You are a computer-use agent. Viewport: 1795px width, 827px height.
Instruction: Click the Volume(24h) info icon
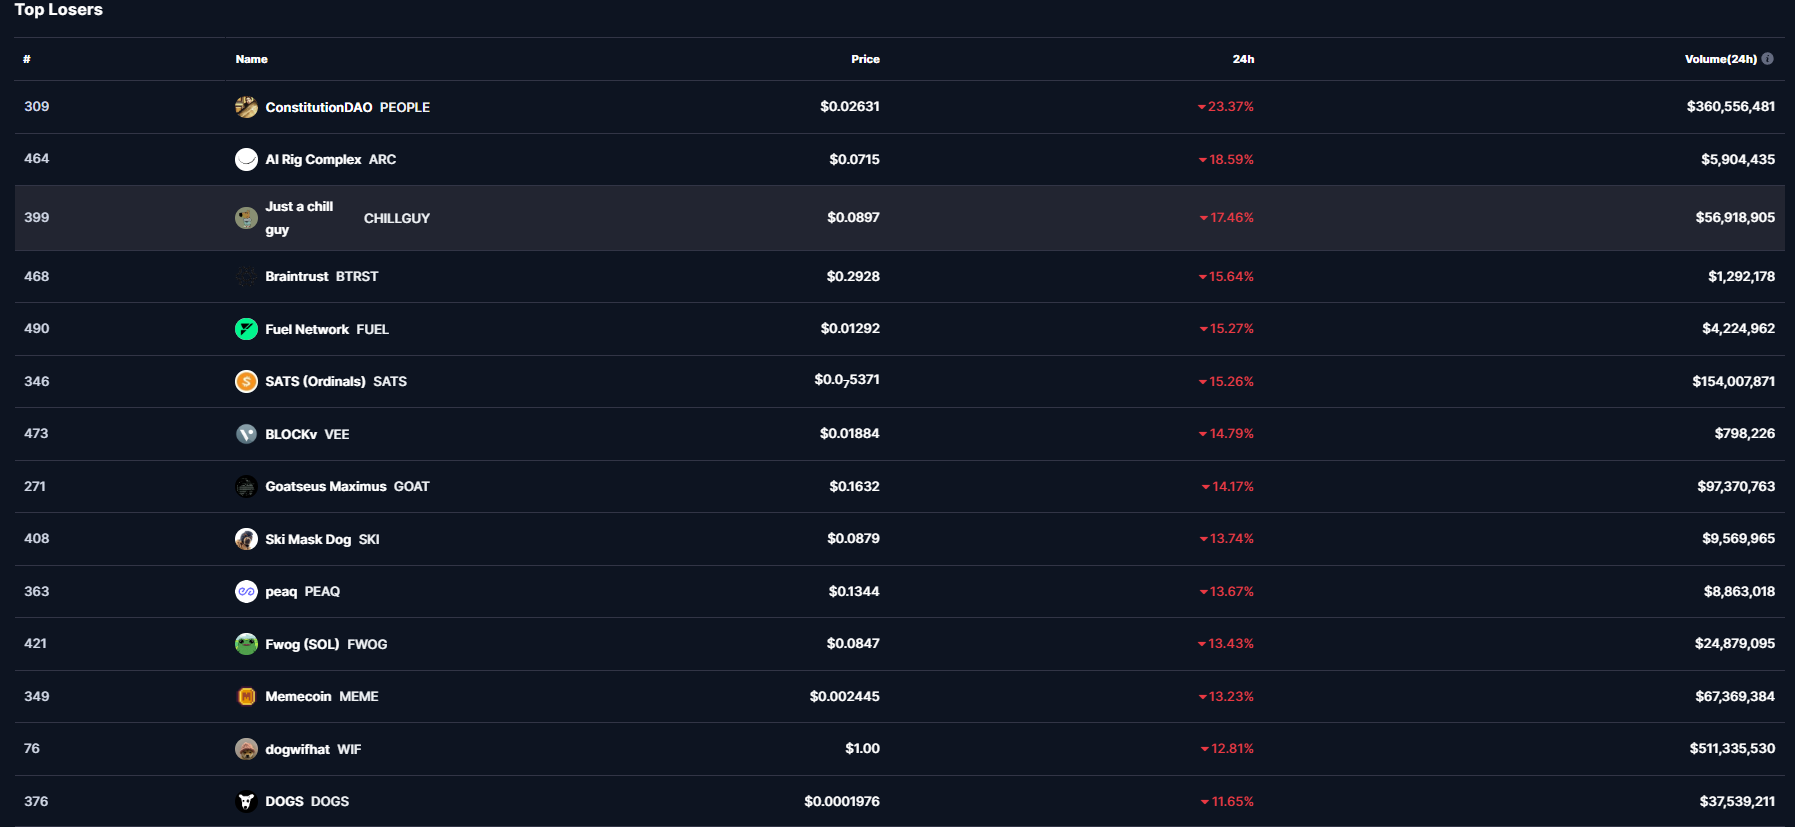(x=1768, y=59)
